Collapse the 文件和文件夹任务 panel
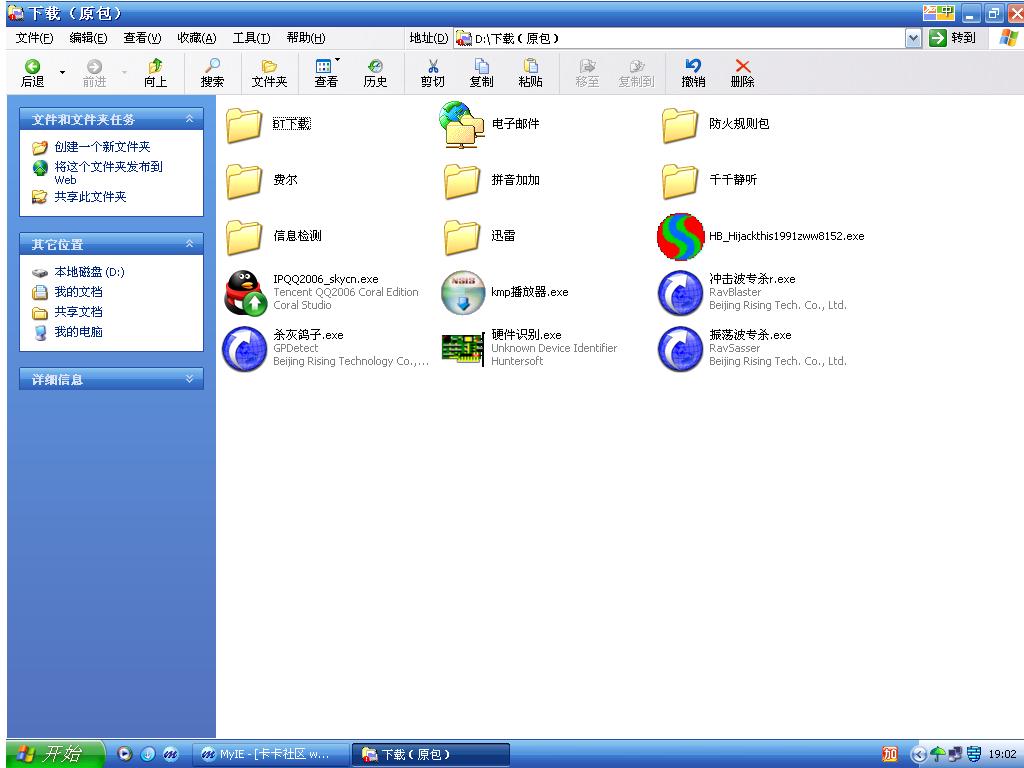 coord(189,119)
